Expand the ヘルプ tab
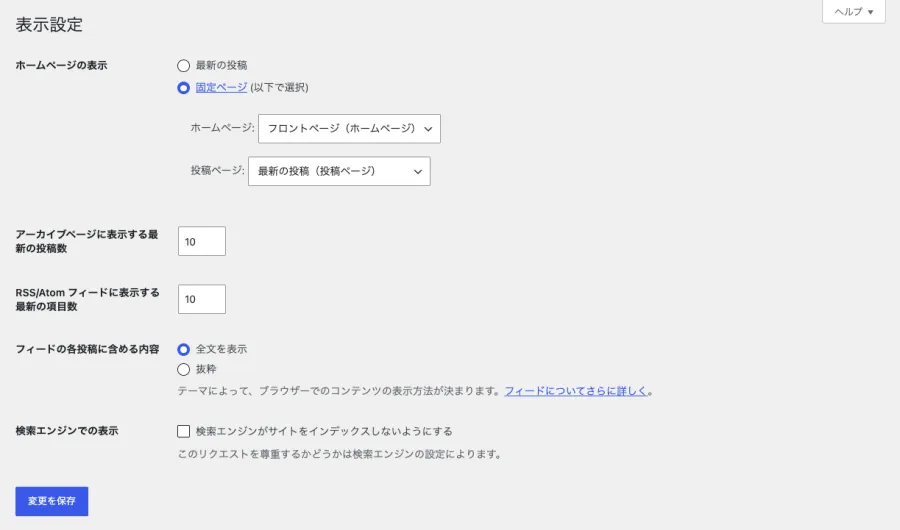This screenshot has width=900, height=530. [854, 11]
